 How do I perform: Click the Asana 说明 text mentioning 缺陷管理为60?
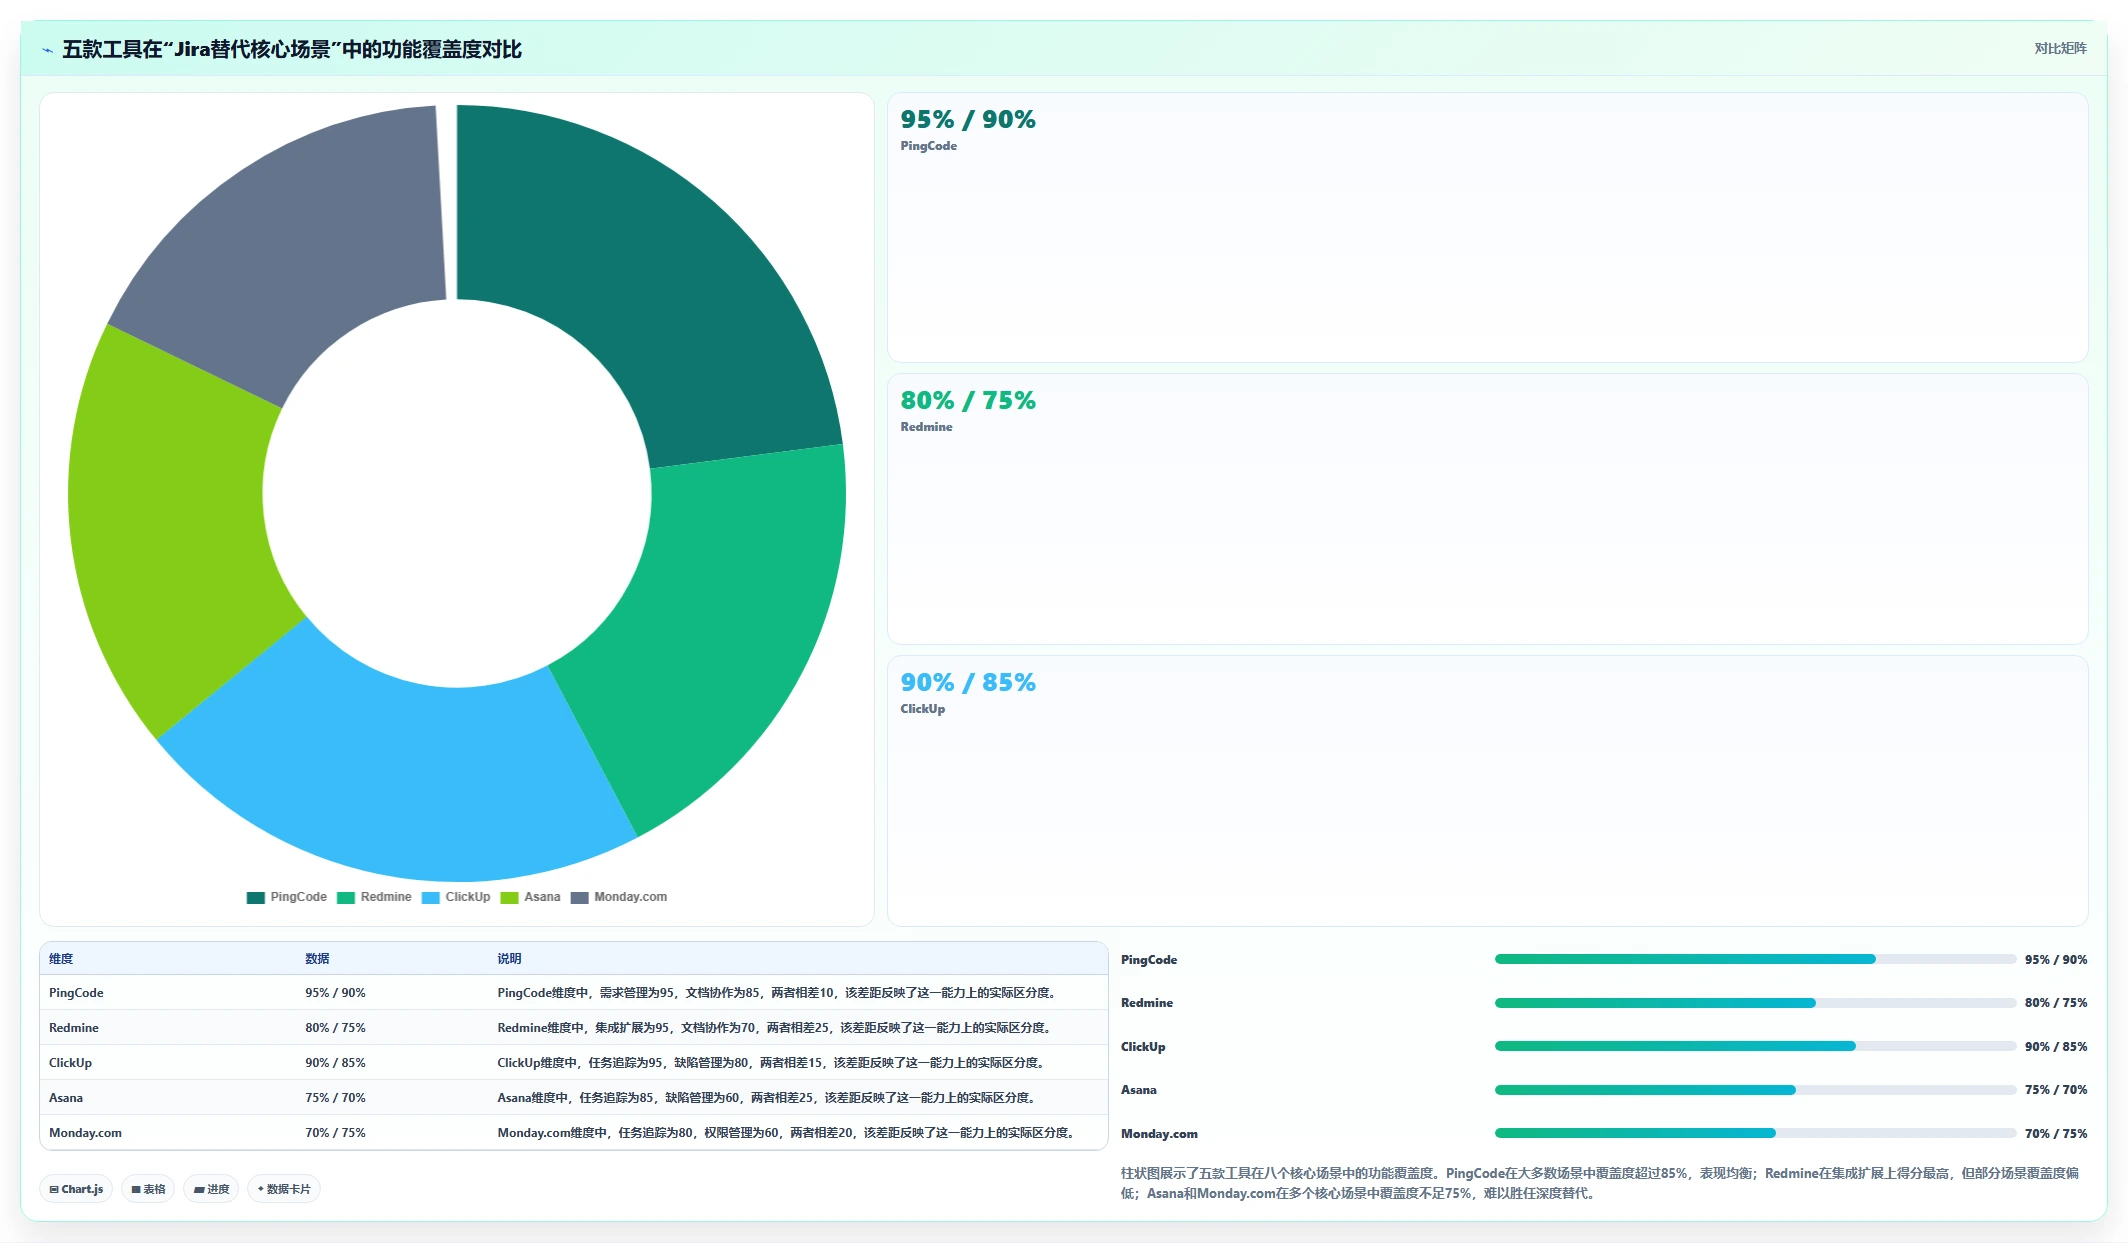click(x=768, y=1098)
